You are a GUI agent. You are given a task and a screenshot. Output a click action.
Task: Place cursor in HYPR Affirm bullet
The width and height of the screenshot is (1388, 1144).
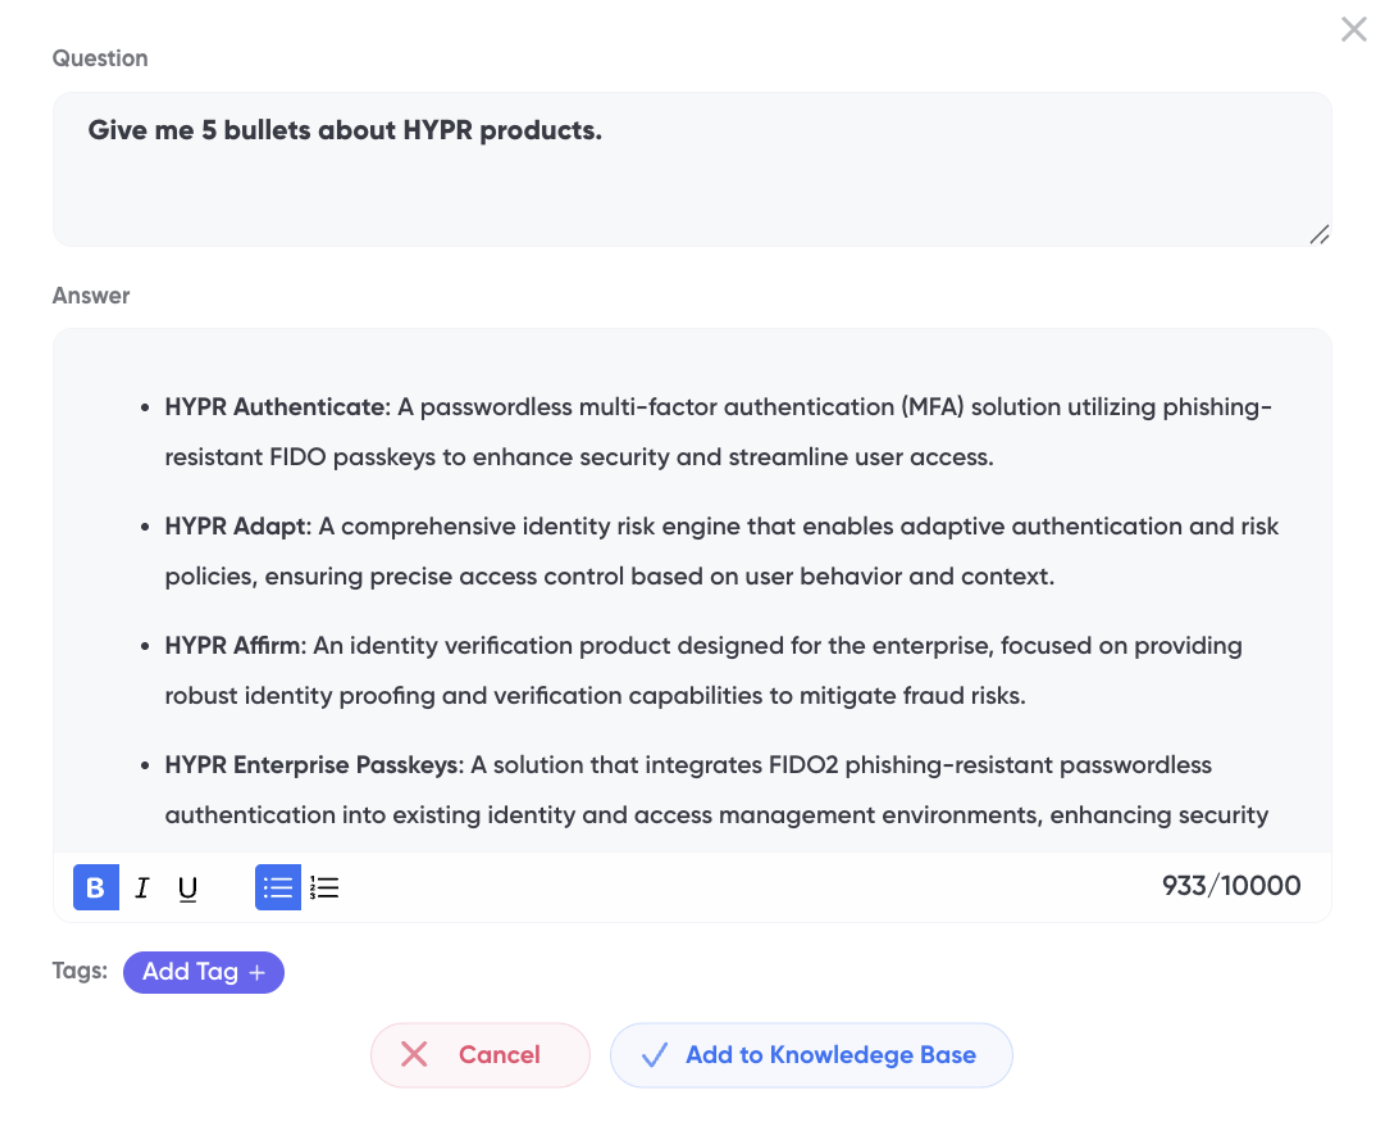tap(703, 670)
